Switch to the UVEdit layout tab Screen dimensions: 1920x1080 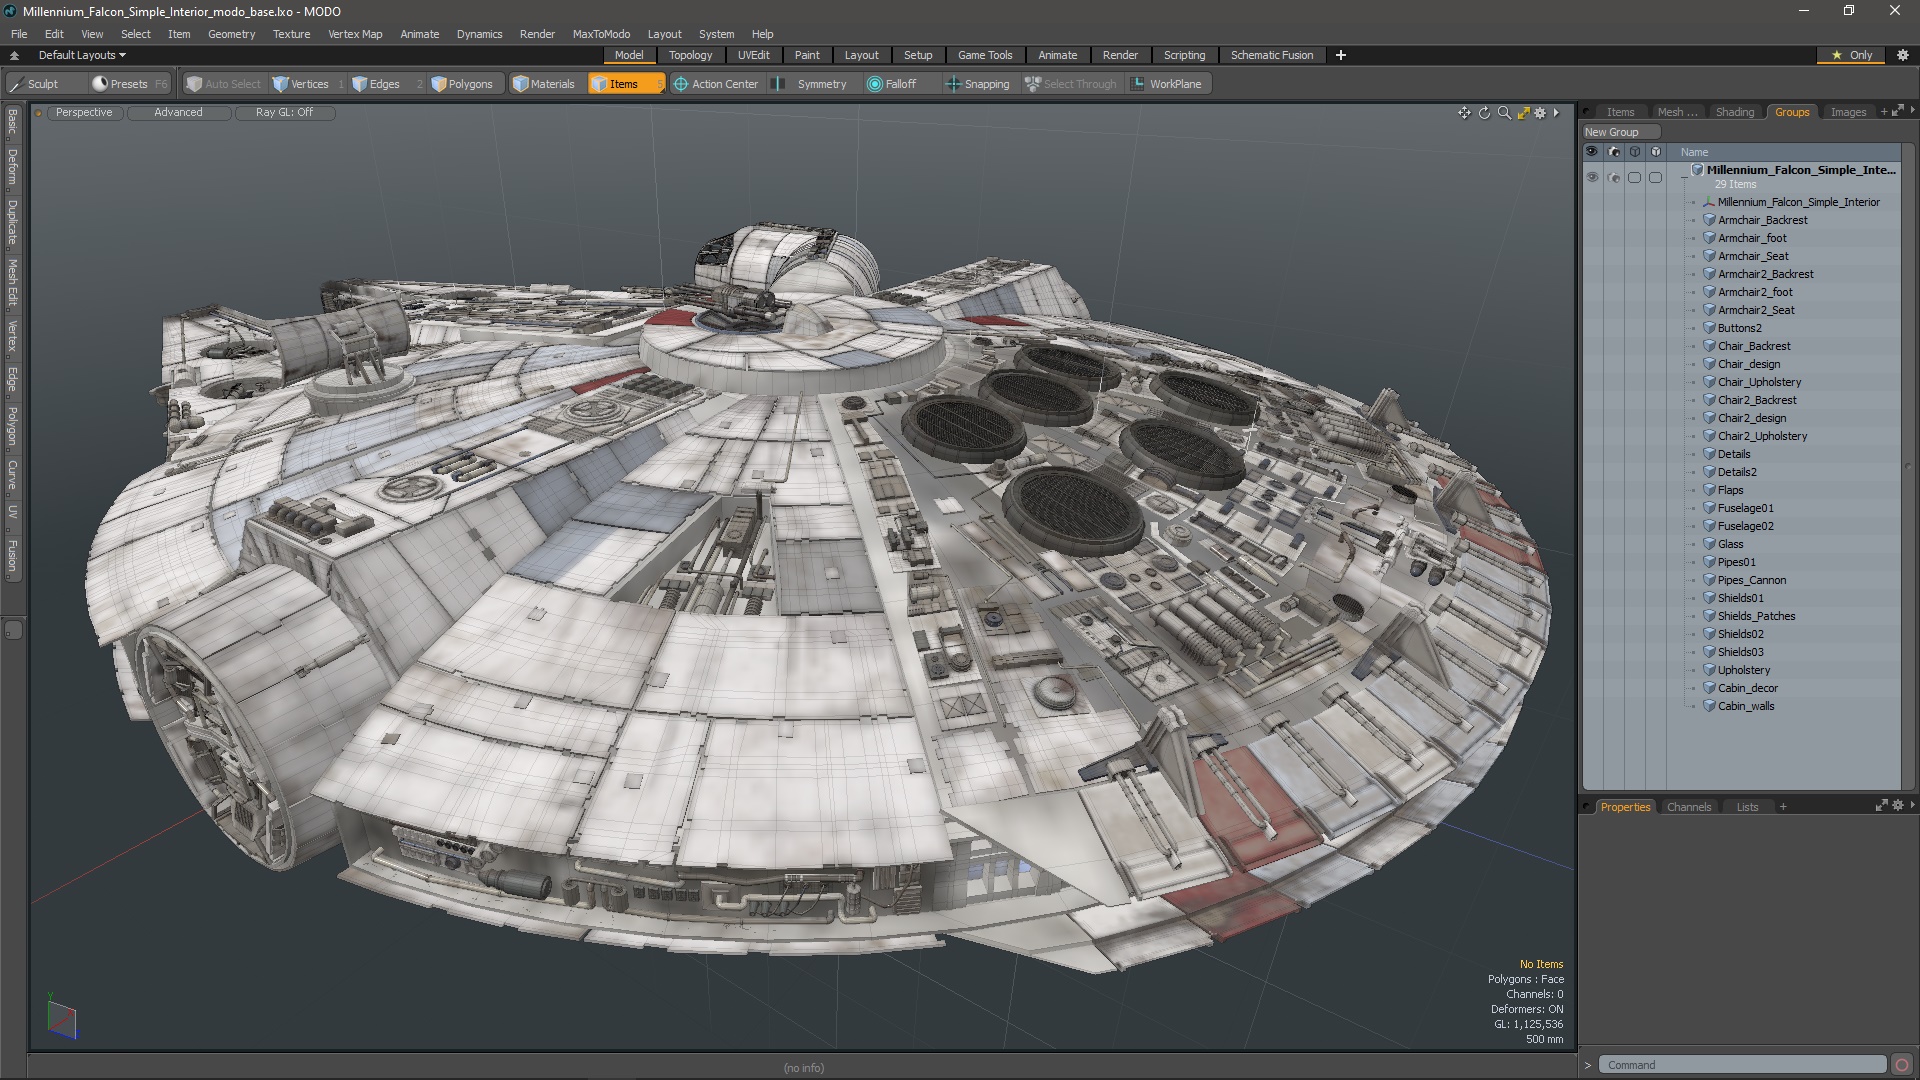[753, 55]
